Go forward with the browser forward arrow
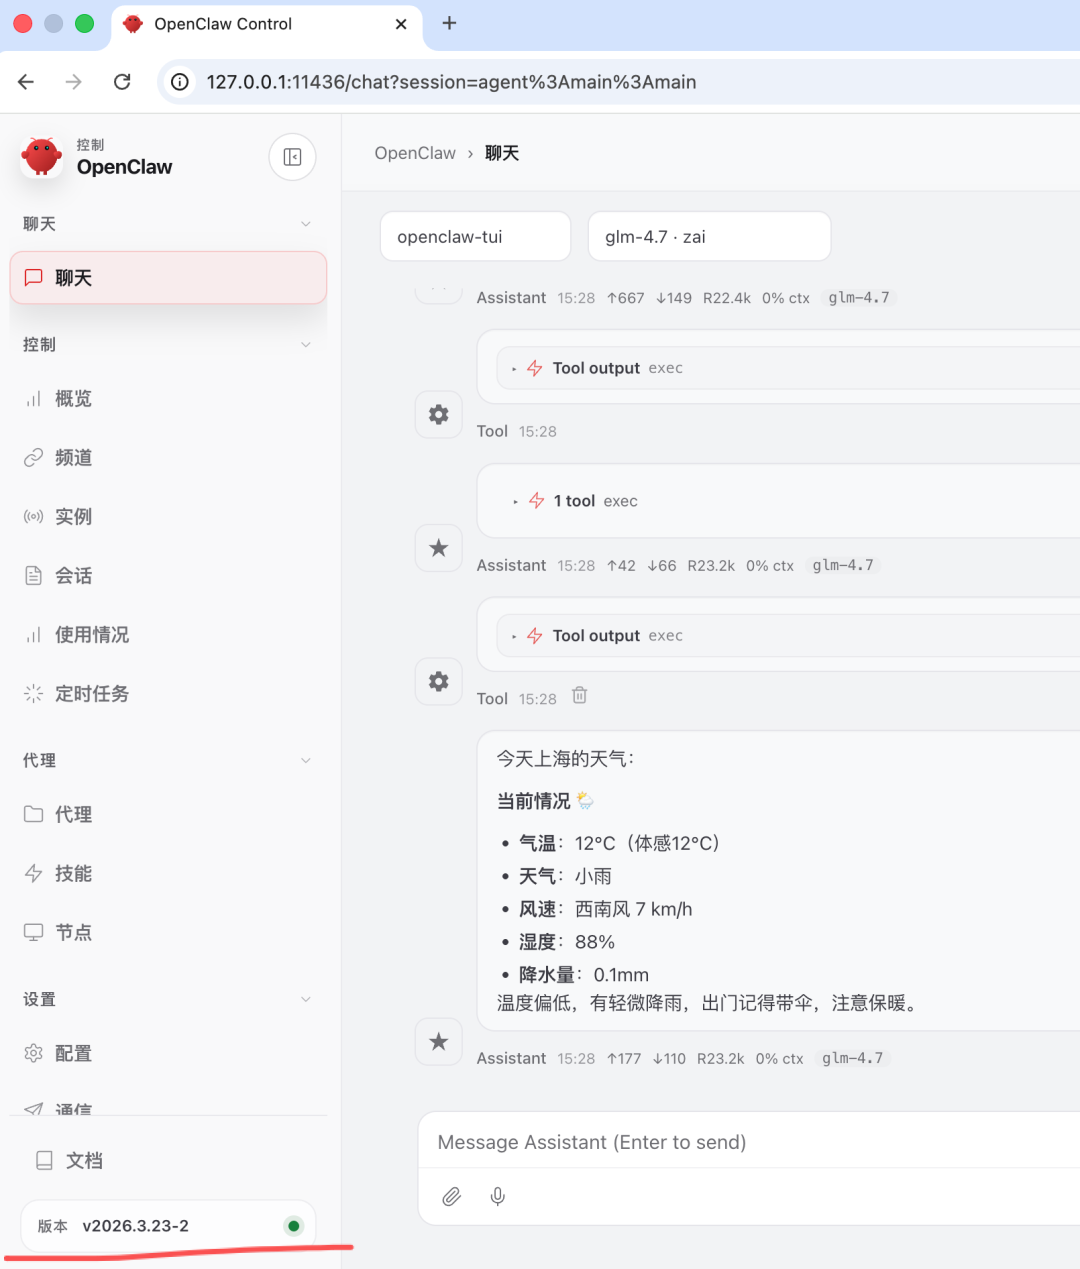 click(x=74, y=82)
